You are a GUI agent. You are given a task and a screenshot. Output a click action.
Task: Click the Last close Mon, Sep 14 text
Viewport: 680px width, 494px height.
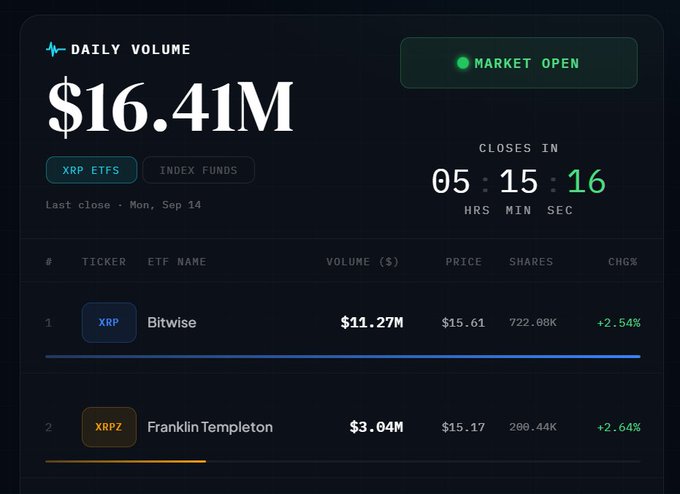(123, 205)
